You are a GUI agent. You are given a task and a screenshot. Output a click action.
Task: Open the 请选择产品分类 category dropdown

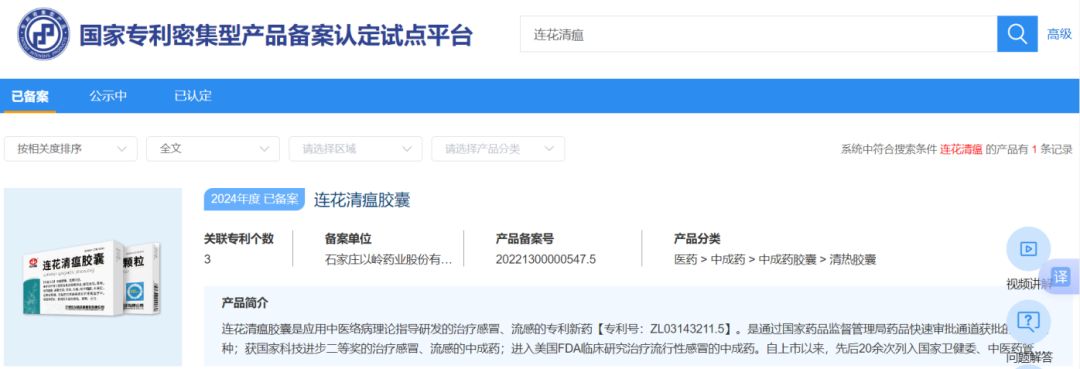point(498,149)
